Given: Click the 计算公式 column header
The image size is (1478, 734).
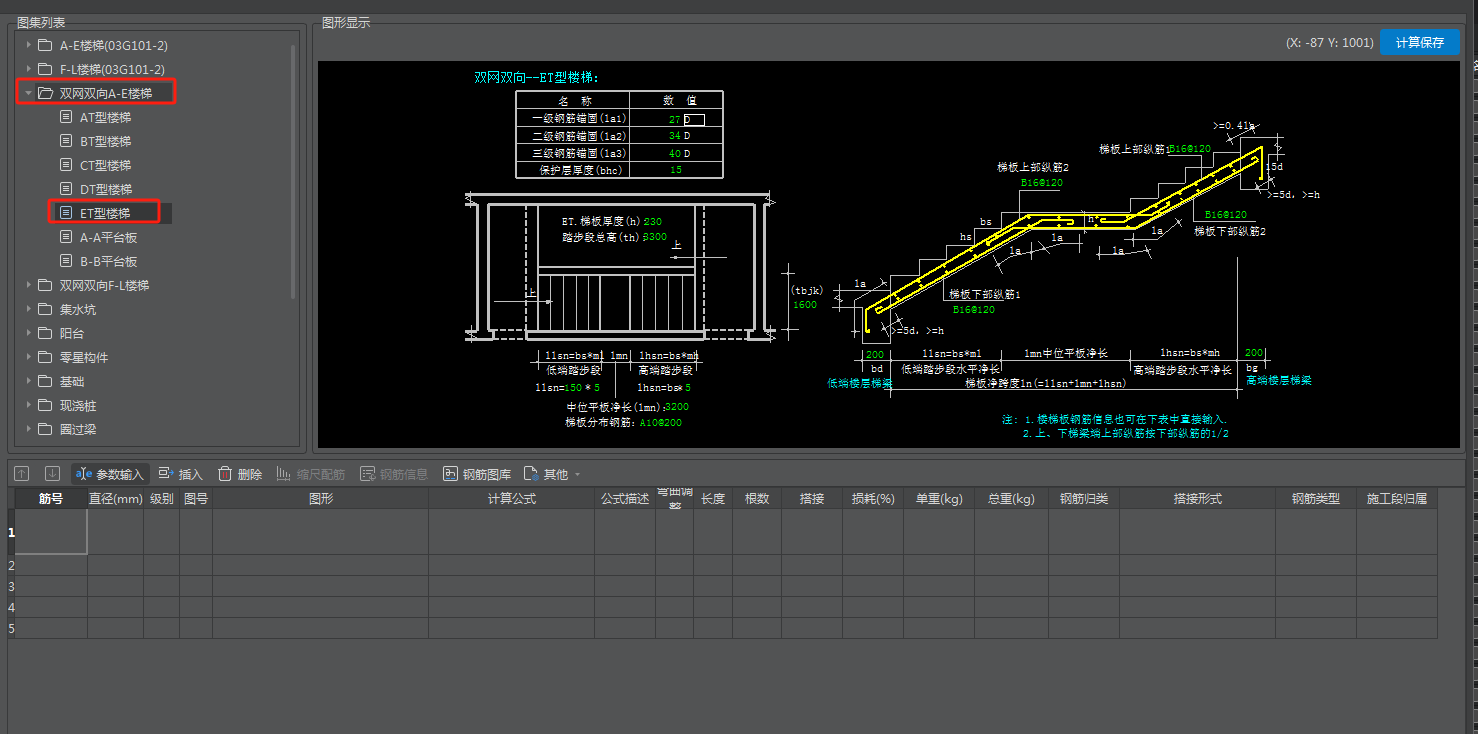Looking at the screenshot, I should [512, 498].
